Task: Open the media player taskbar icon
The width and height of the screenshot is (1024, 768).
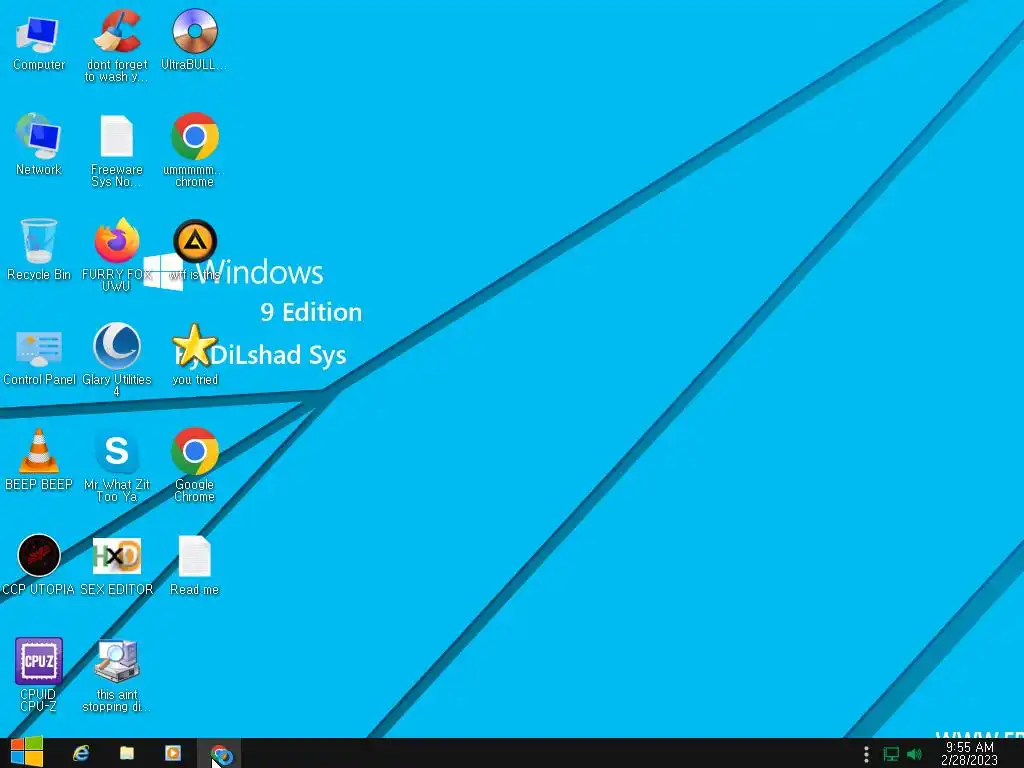Action: tap(173, 754)
